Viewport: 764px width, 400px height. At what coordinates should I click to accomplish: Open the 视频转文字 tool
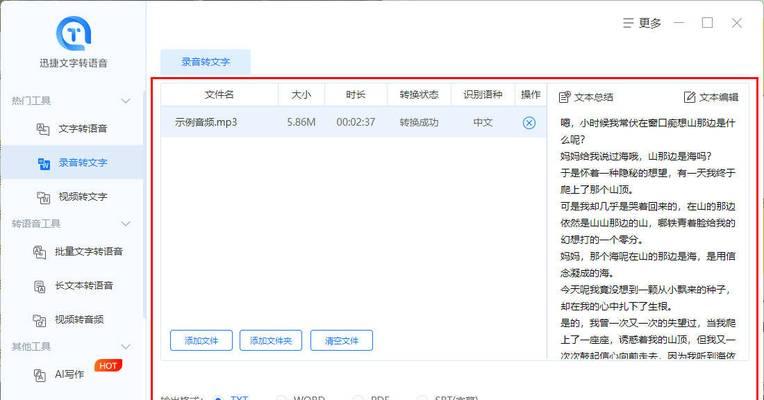(x=72, y=197)
